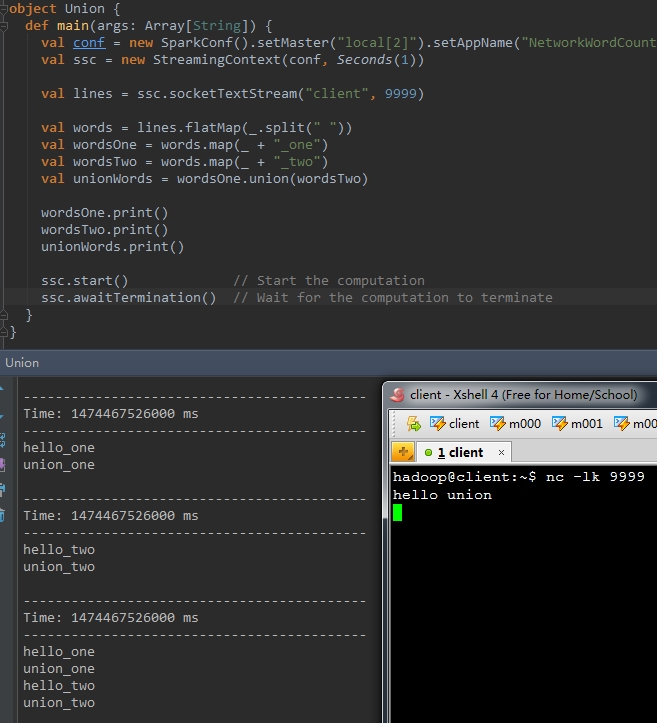Open the m000 session shortcut
Viewport: 657px width, 723px height.
(x=515, y=423)
